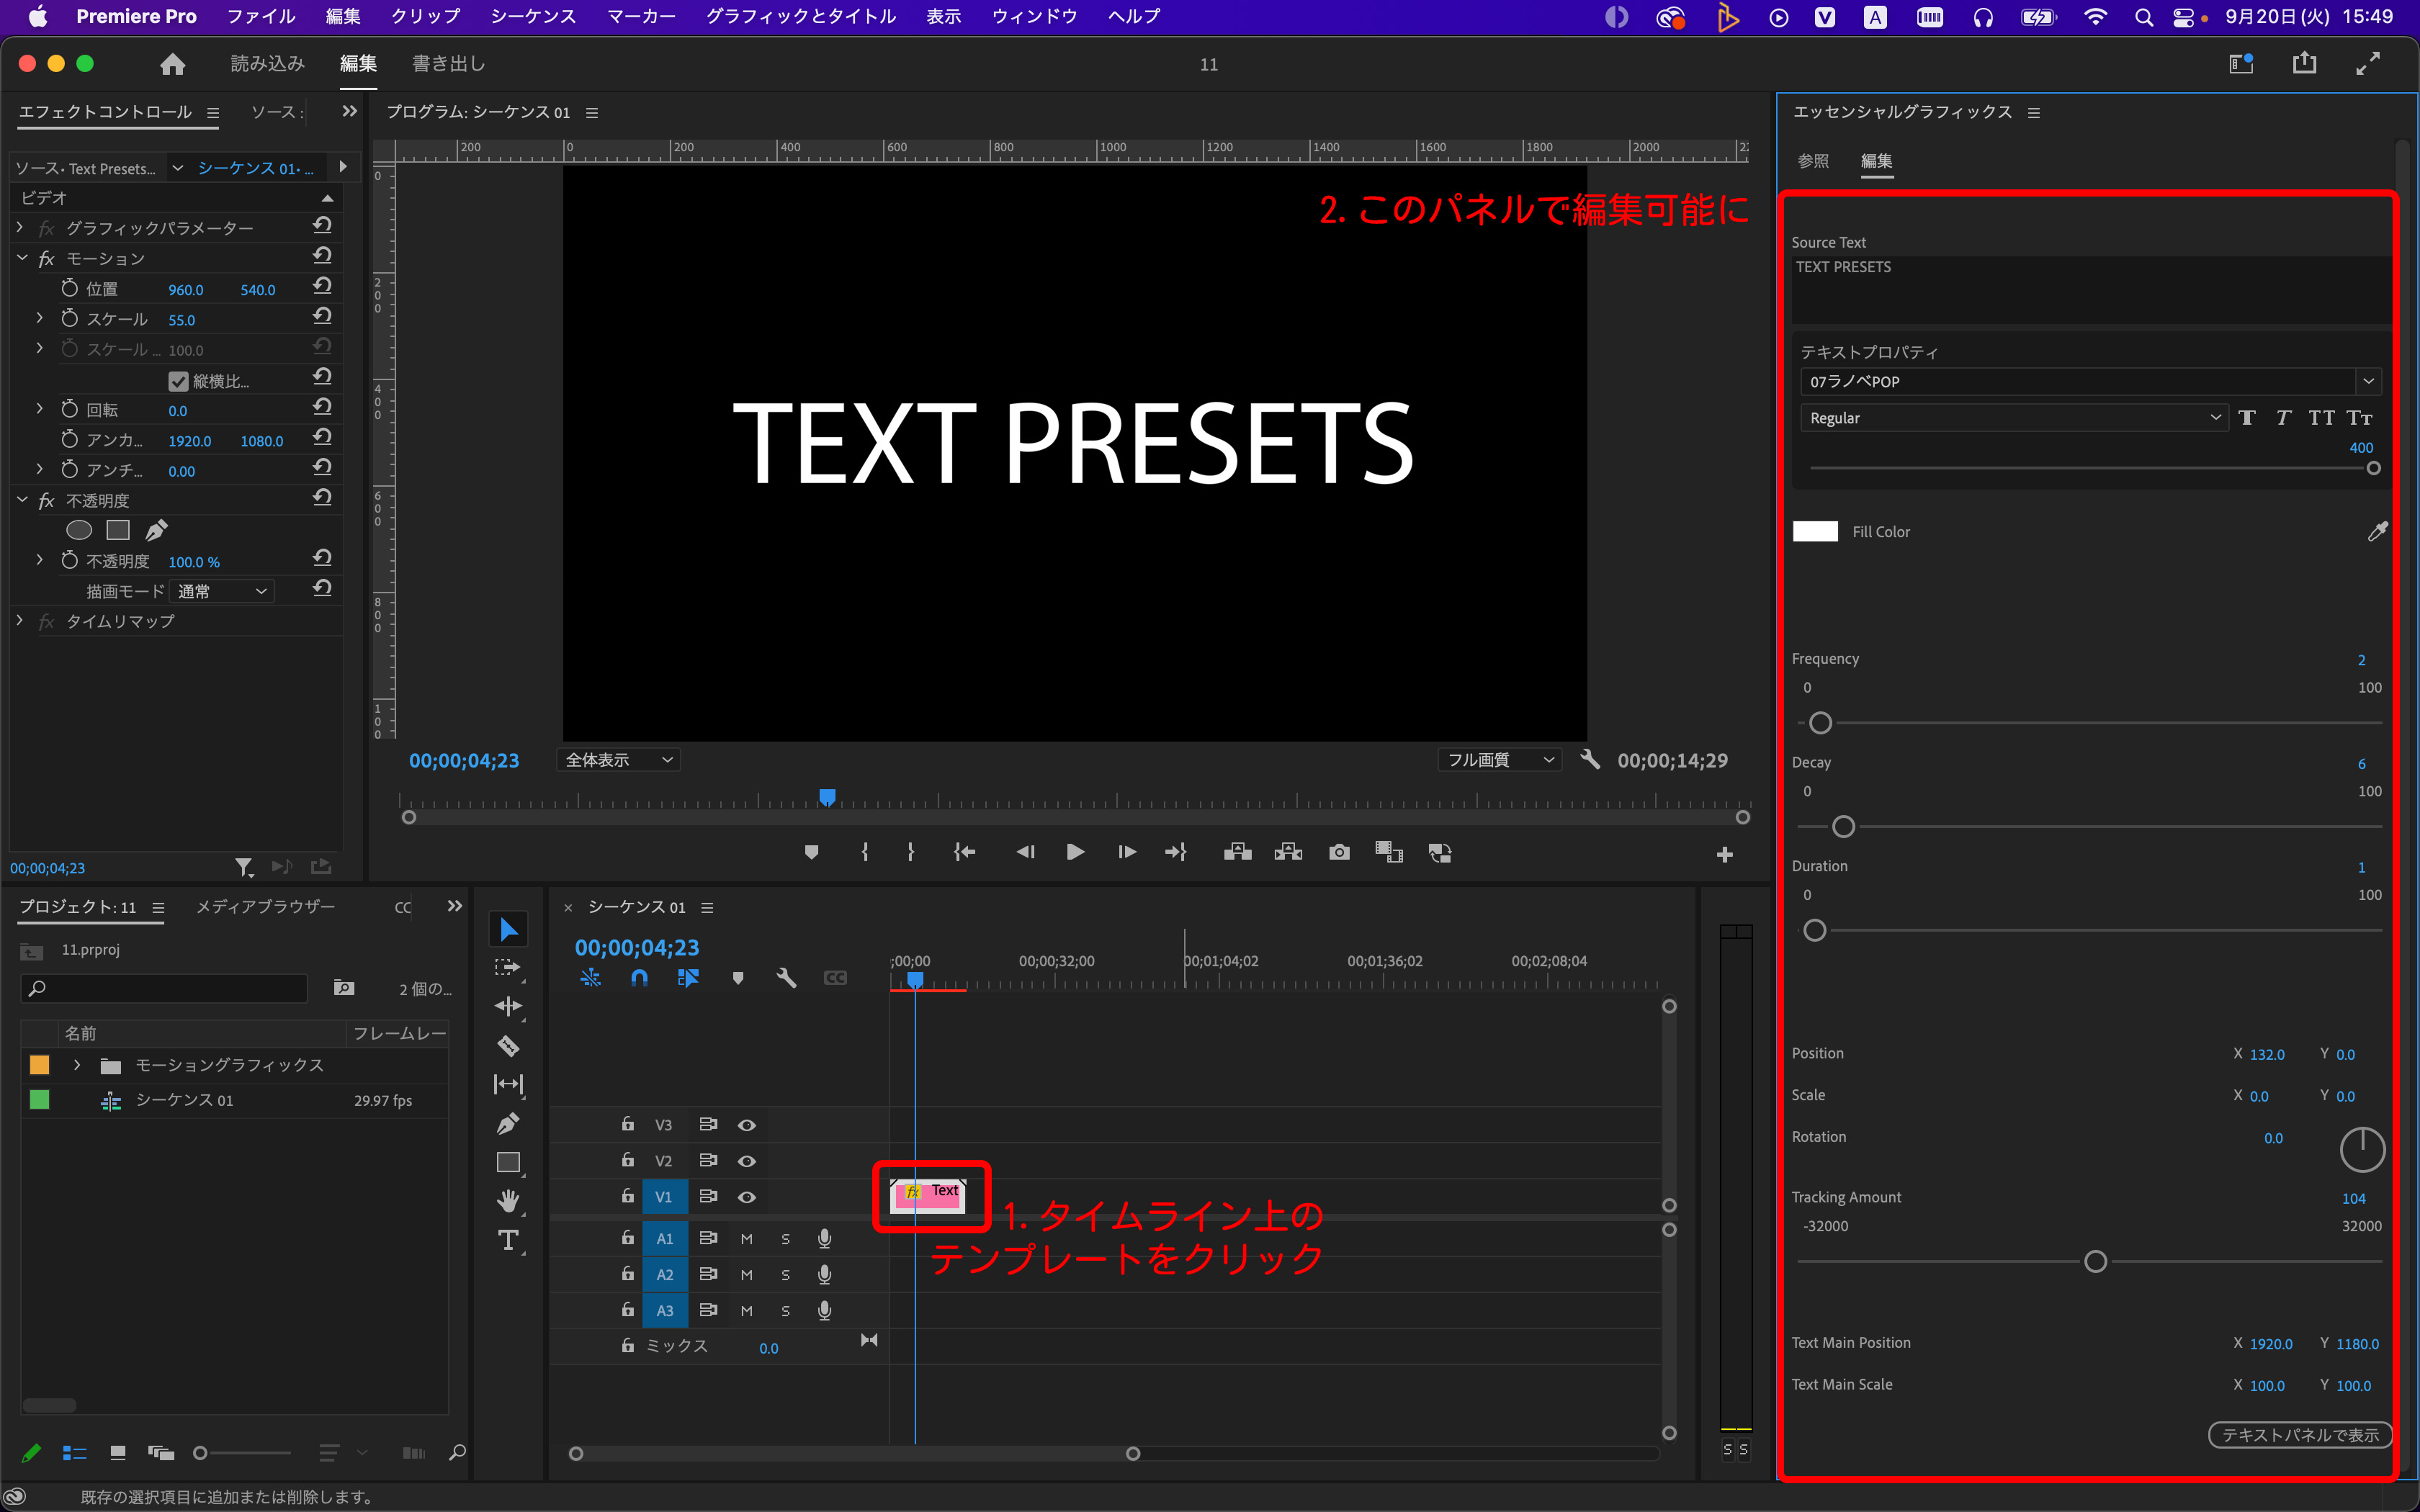Select the Razor tool
The image size is (2420, 1512).
pyautogui.click(x=508, y=1046)
